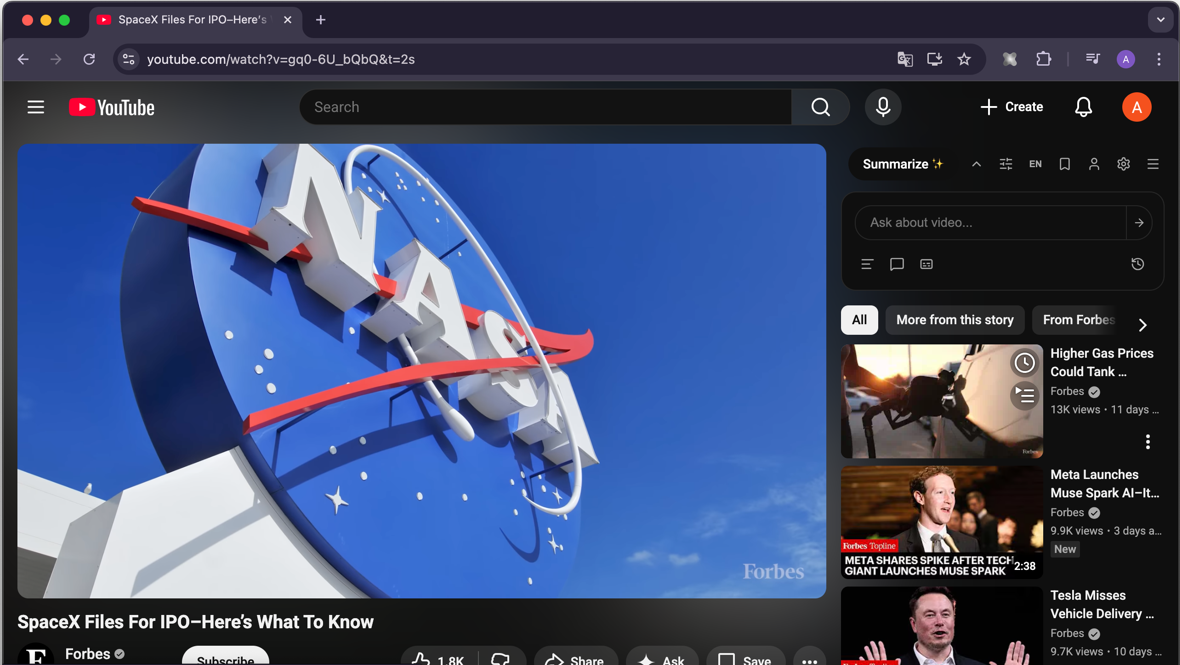
Task: Open the Summarize sliders options icon
Action: [1005, 164]
